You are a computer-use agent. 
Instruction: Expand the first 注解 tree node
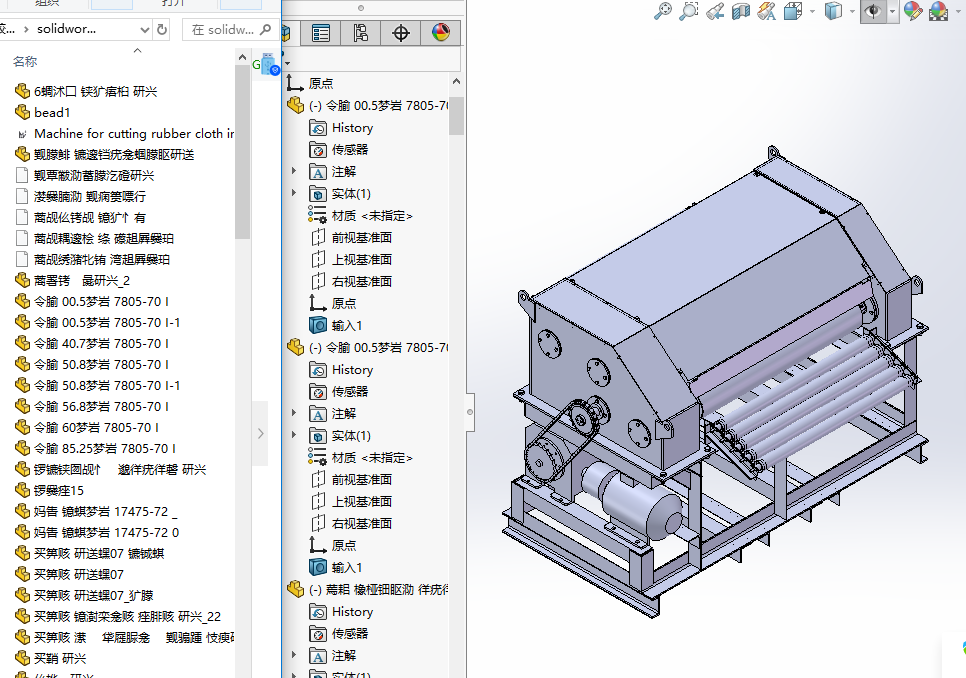294,171
